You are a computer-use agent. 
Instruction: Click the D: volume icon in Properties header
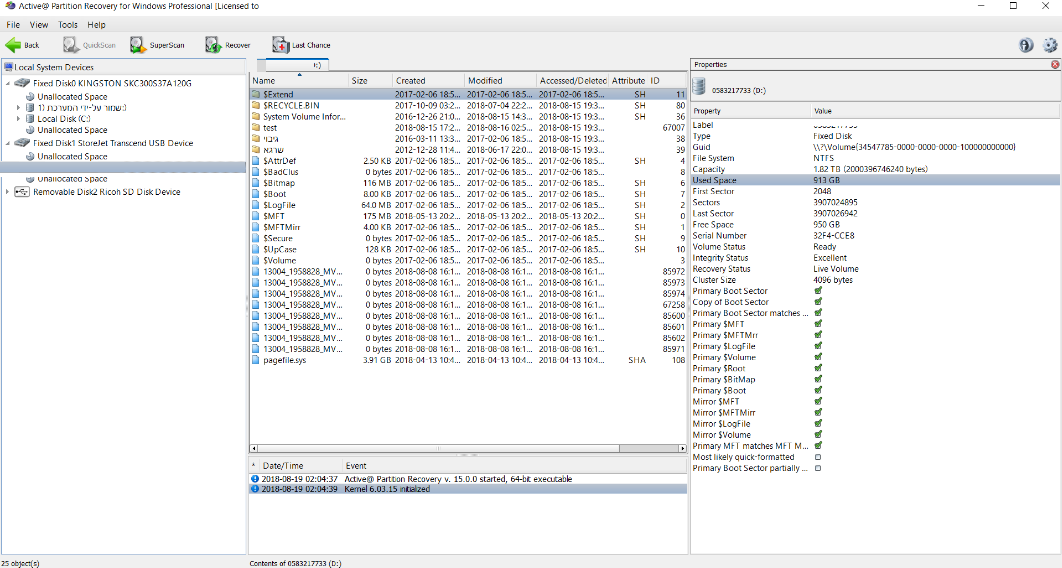coord(700,87)
